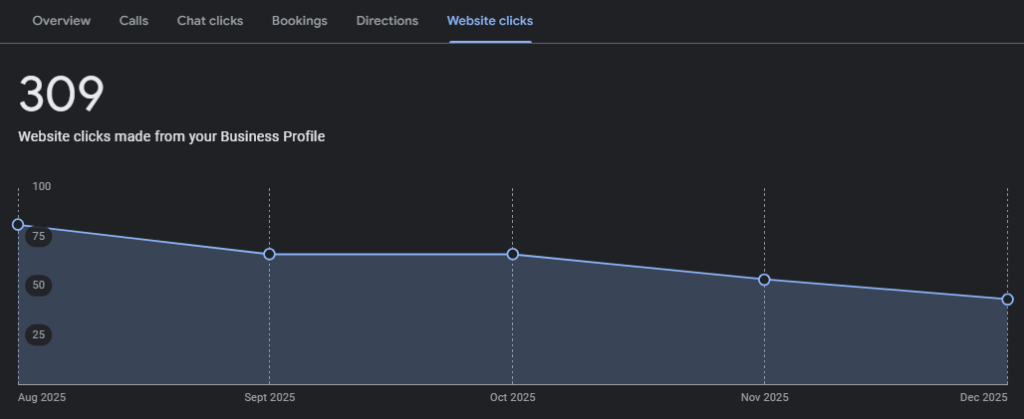Select the Nov 2025 data point marker
Screen dimensions: 1024x419
pos(764,280)
